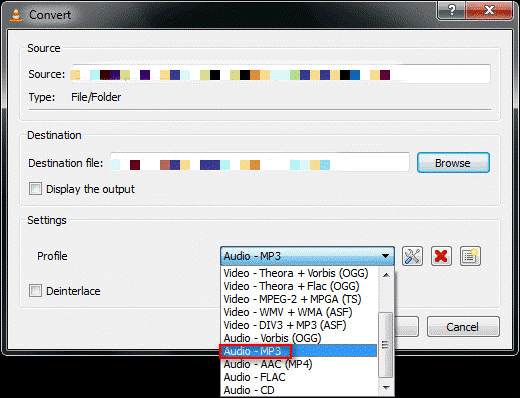Pick Audio - Vorbis (OGG) profile

tap(299, 338)
